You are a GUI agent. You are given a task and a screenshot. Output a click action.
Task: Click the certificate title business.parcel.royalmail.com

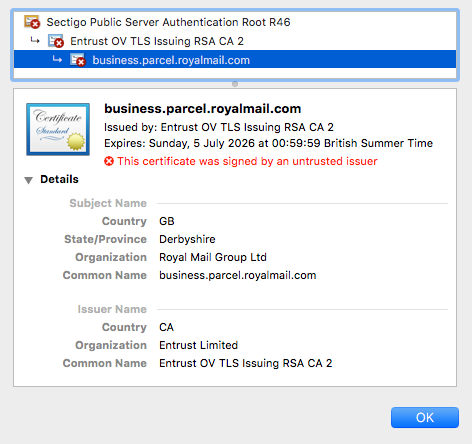(203, 109)
